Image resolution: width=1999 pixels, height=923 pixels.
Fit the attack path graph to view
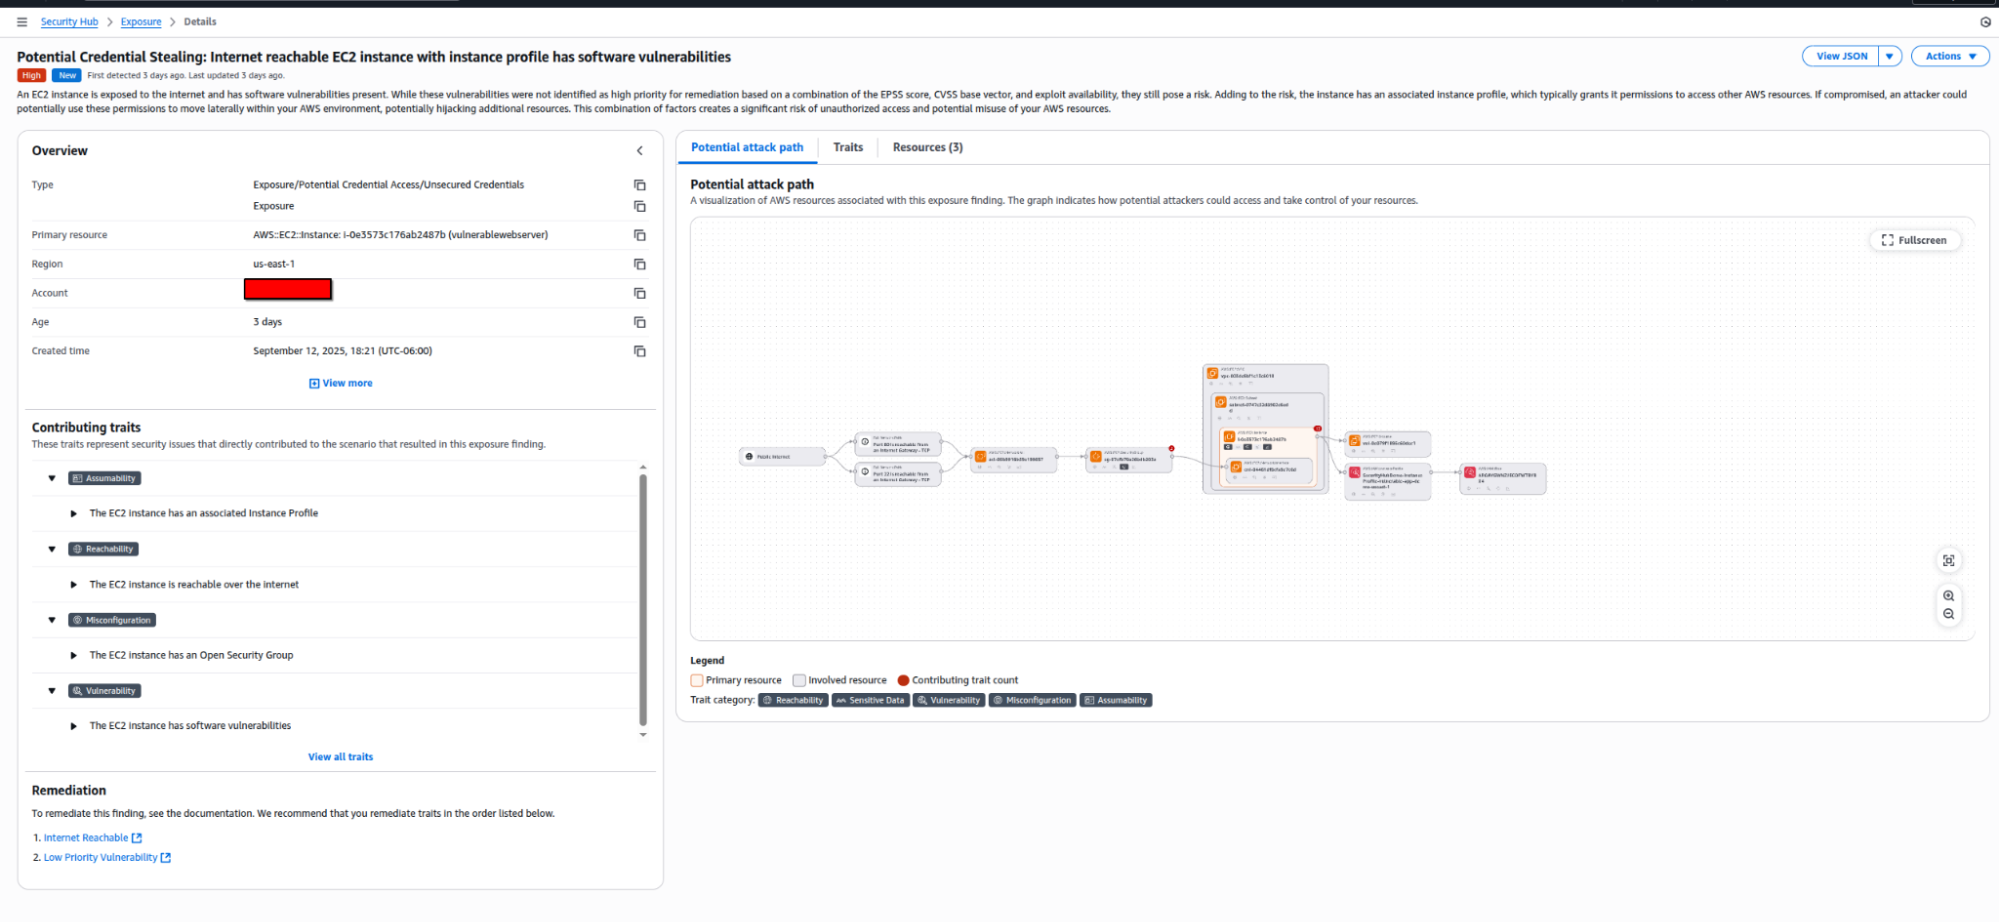(x=1948, y=560)
